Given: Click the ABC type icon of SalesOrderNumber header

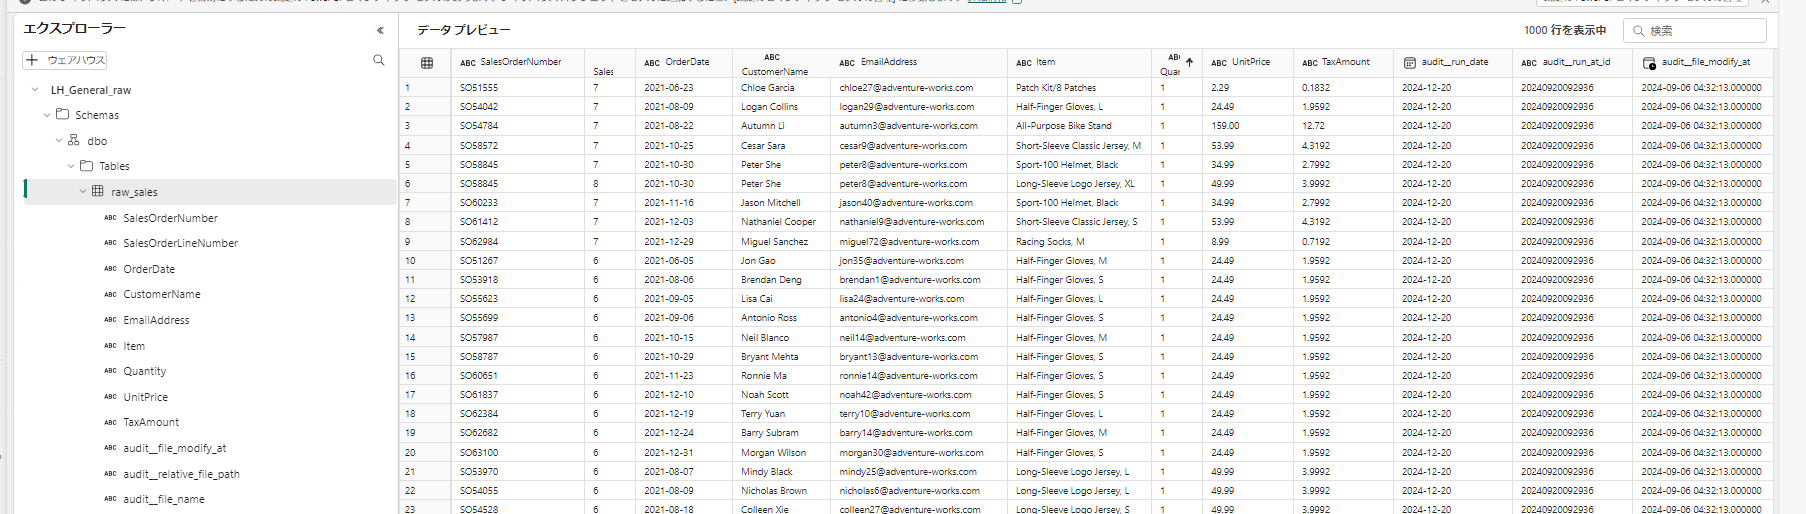Looking at the screenshot, I should coord(467,63).
